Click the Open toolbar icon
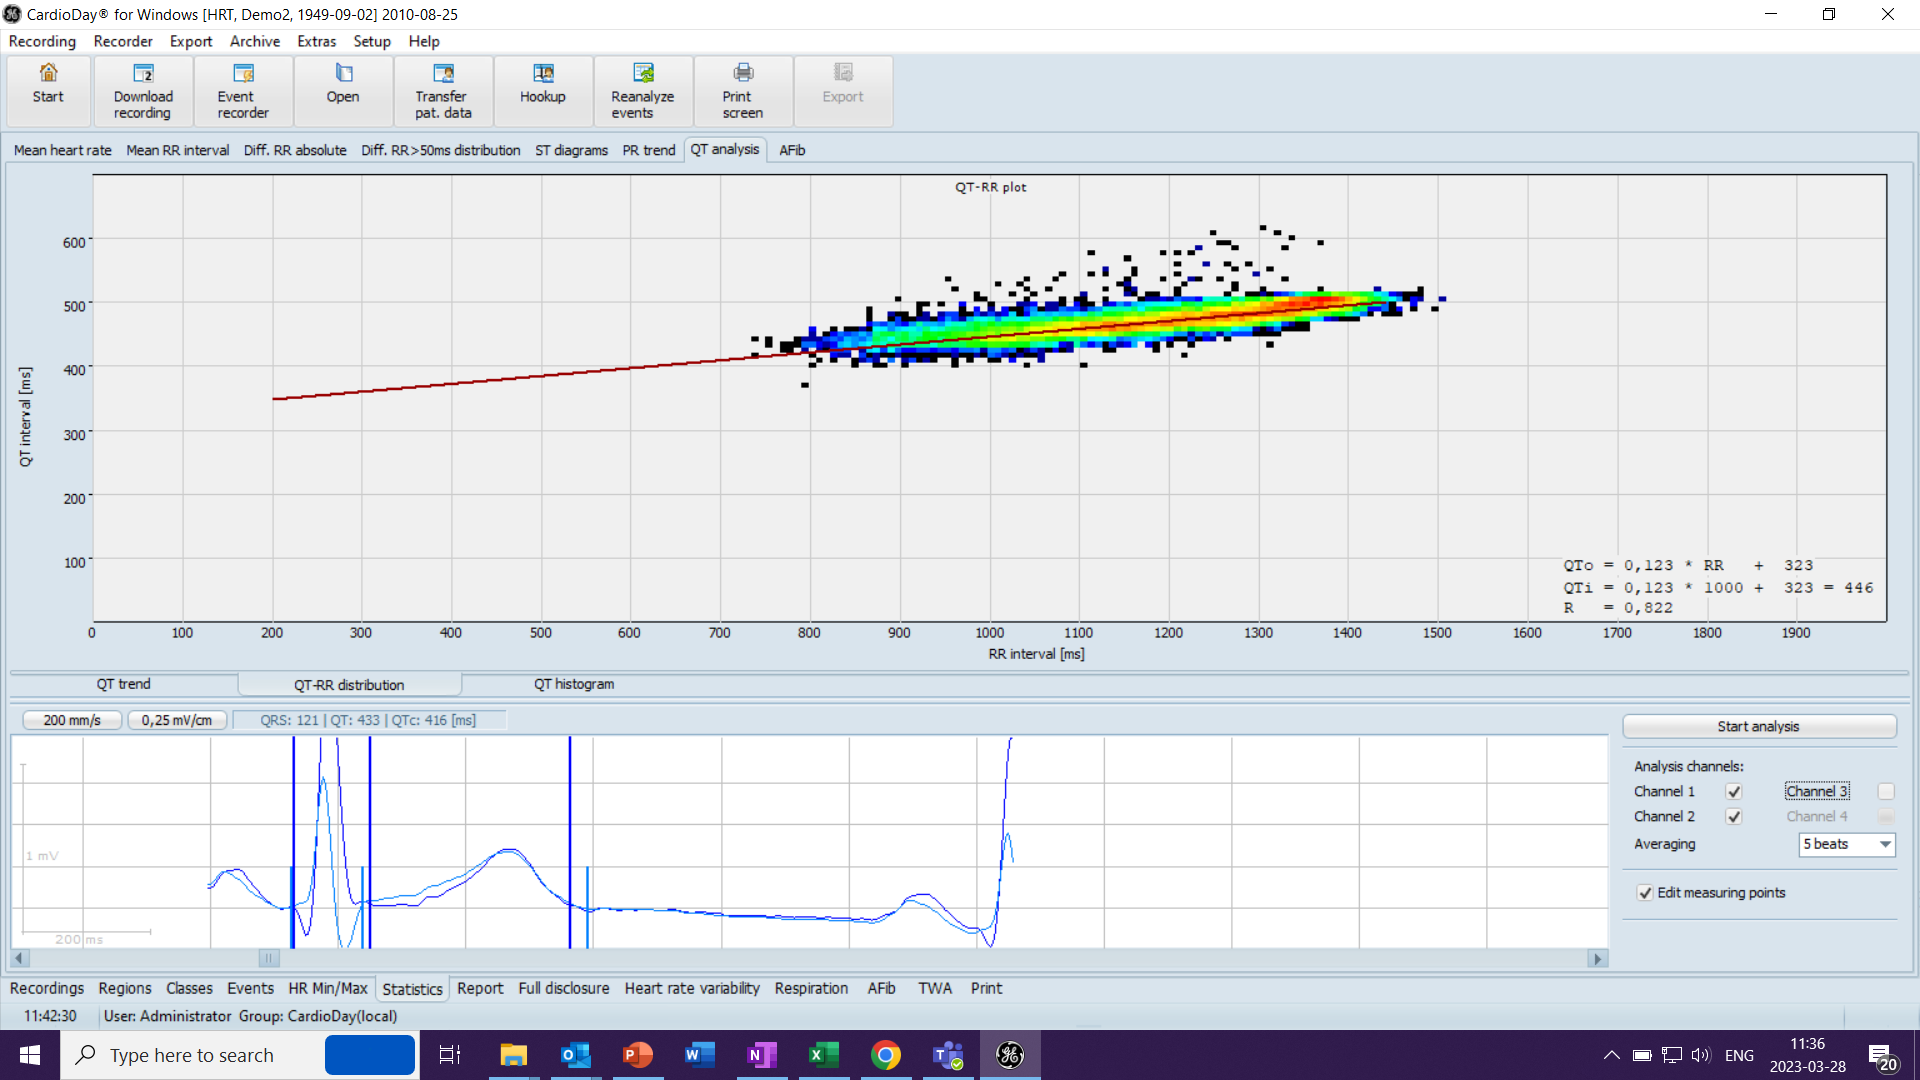Screen dimensions: 1920x1080 point(343,91)
